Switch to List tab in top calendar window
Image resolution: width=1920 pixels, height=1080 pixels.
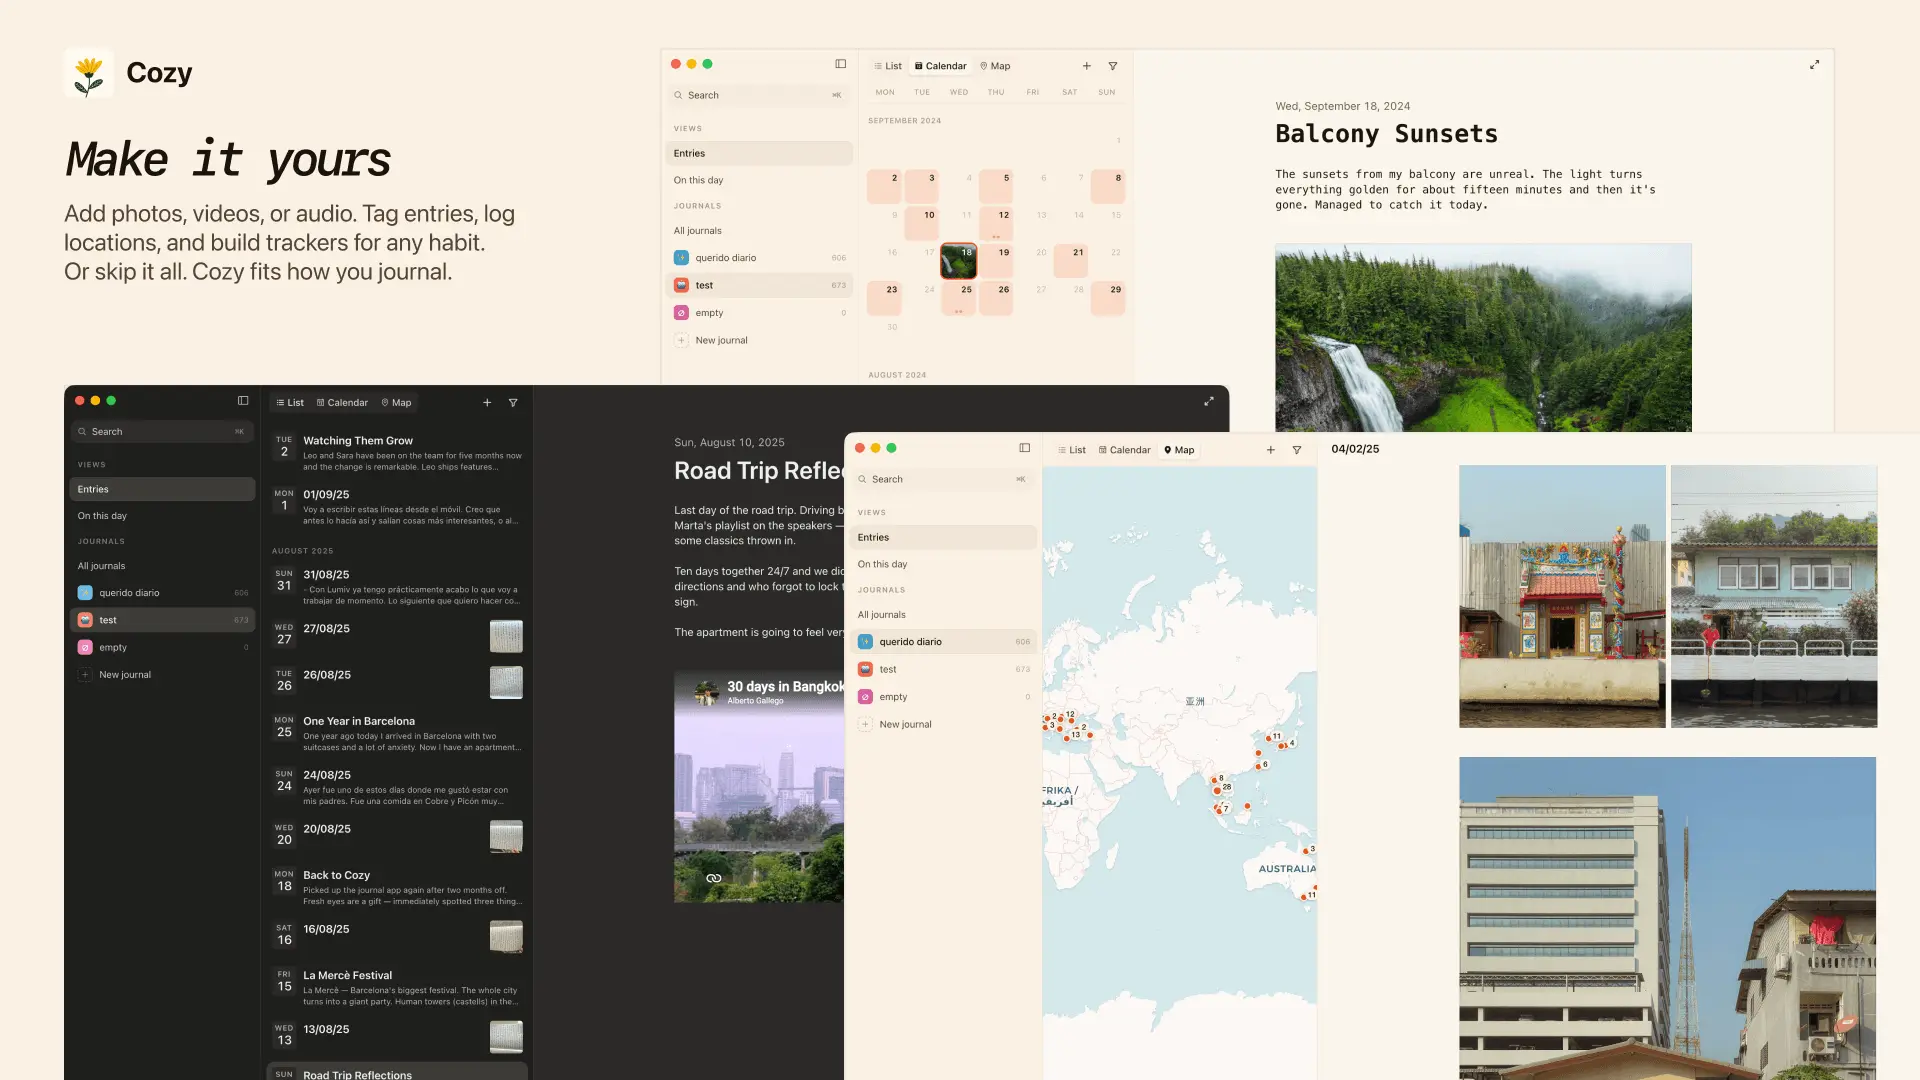pyautogui.click(x=888, y=66)
